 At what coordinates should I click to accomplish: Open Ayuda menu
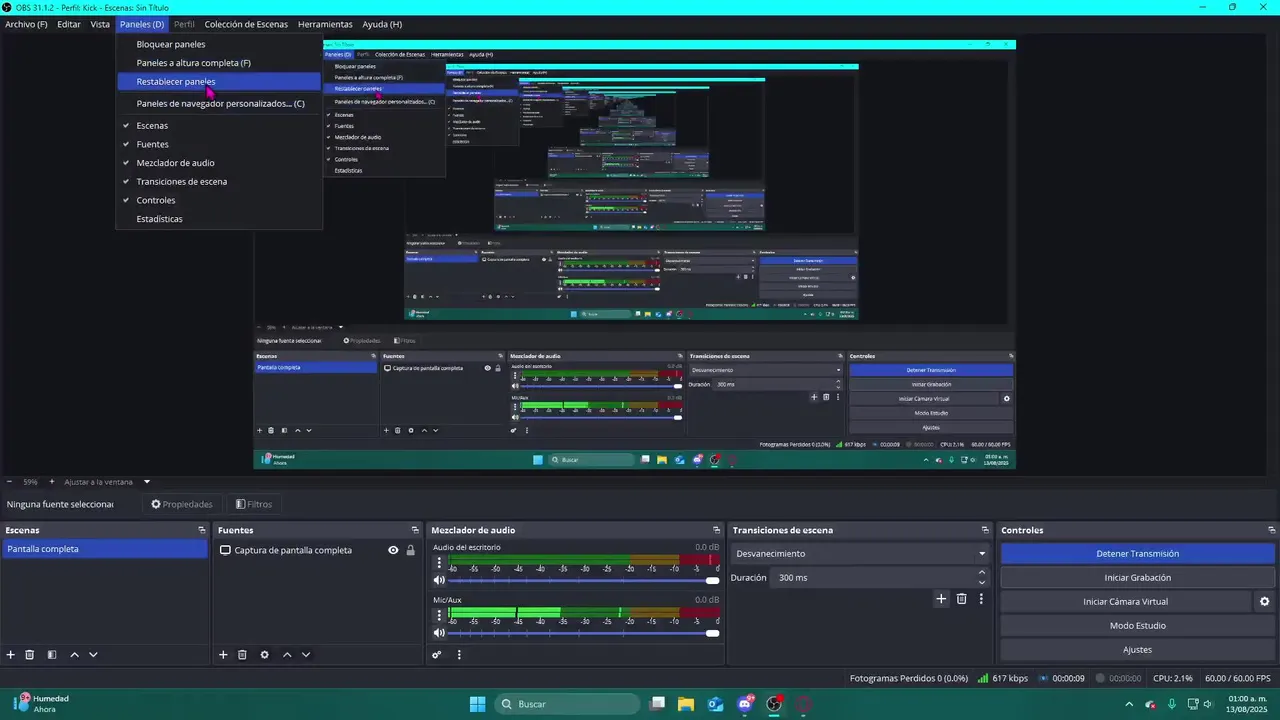coord(382,24)
